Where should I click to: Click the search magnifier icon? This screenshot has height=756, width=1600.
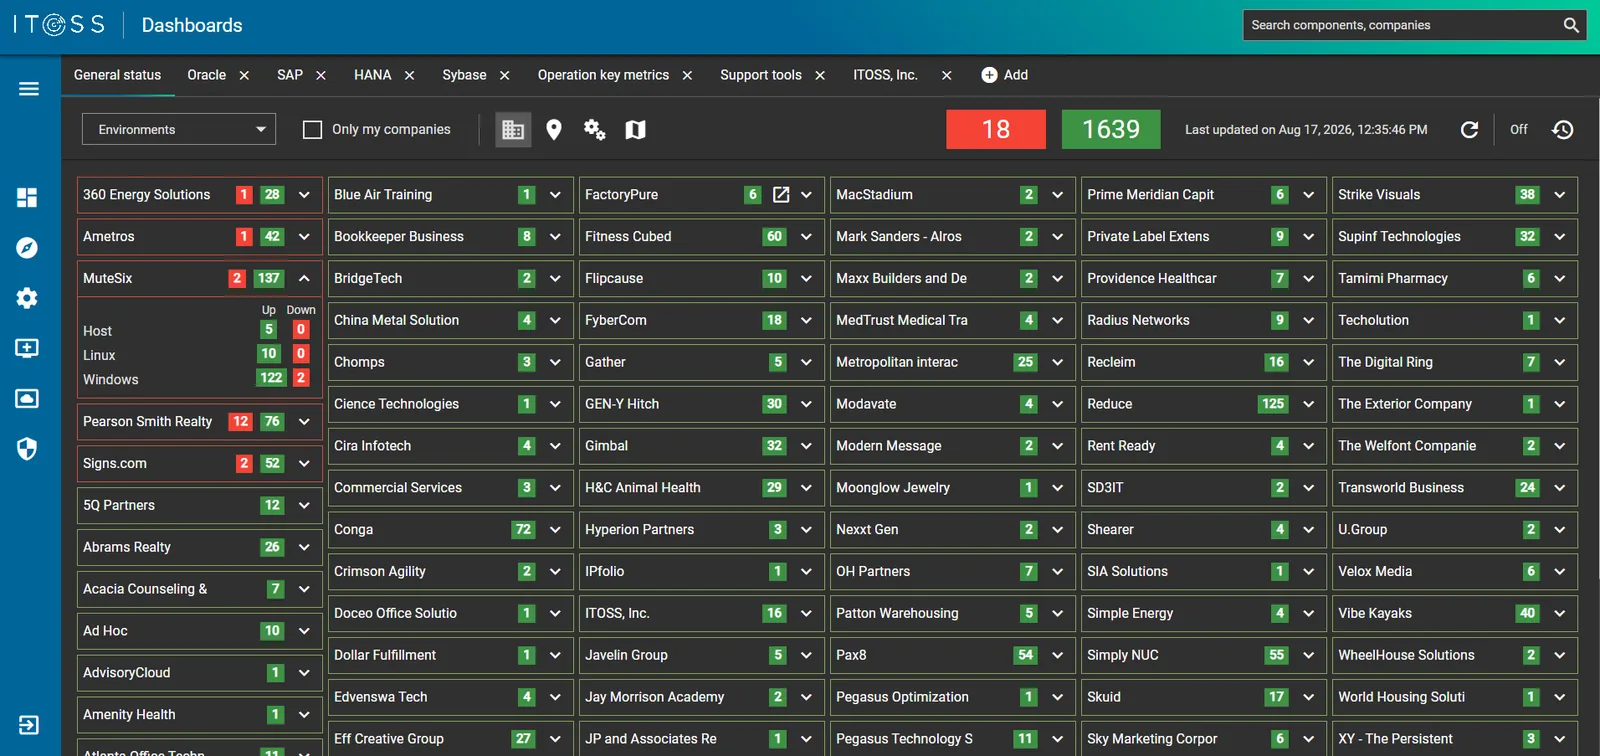click(1571, 25)
